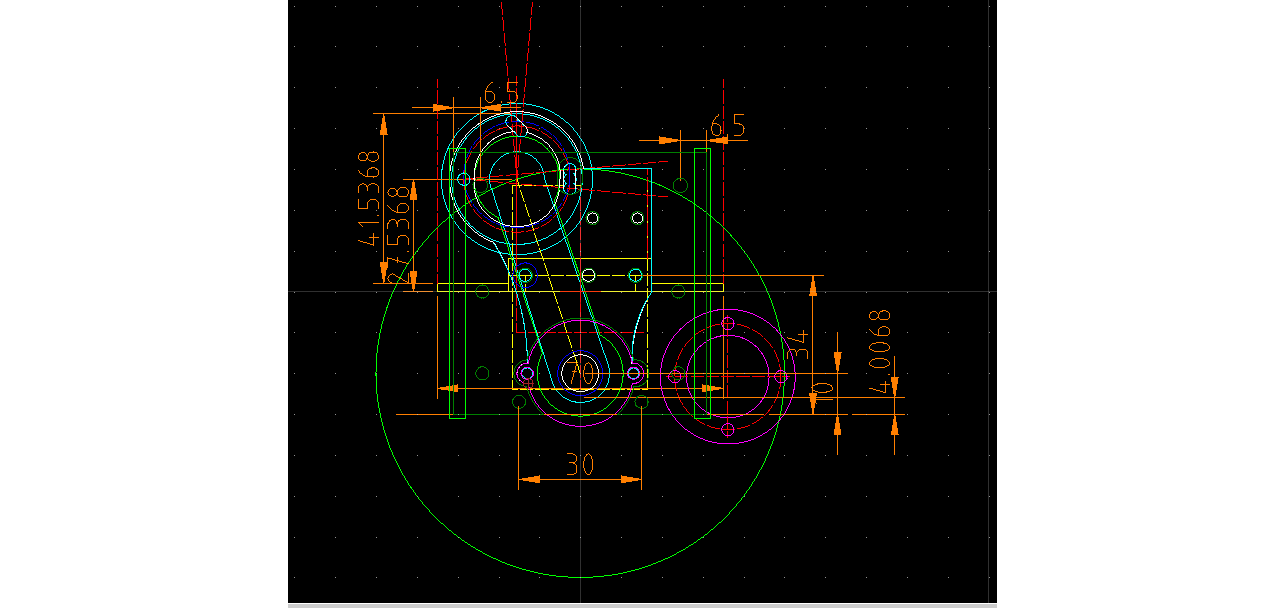Image resolution: width=1284 pixels, height=608 pixels.
Task: Click the left small hole on upper cyan ring
Action: click(x=464, y=178)
